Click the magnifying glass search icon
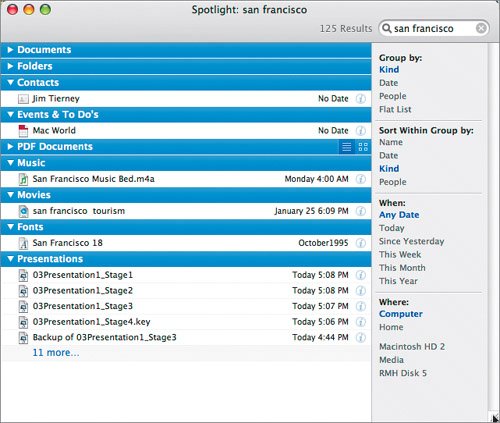 coord(386,28)
